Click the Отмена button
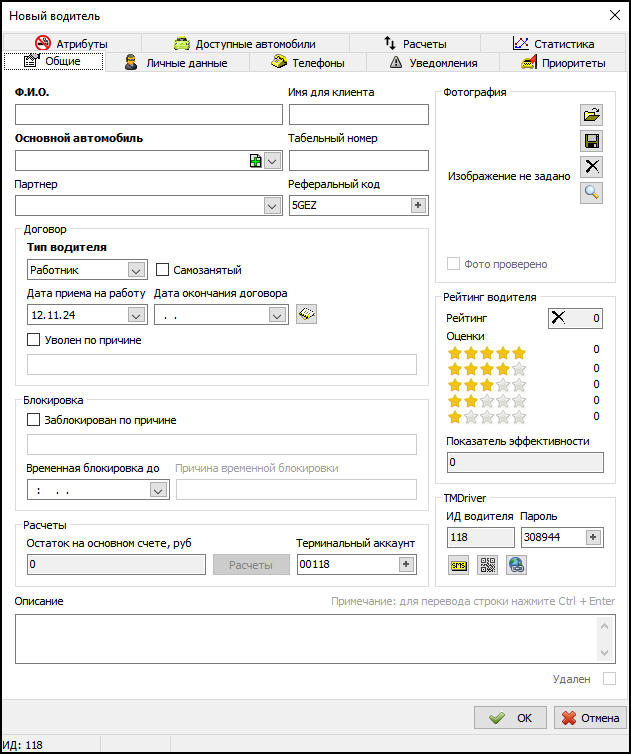The height and width of the screenshot is (754, 631). pyautogui.click(x=591, y=718)
